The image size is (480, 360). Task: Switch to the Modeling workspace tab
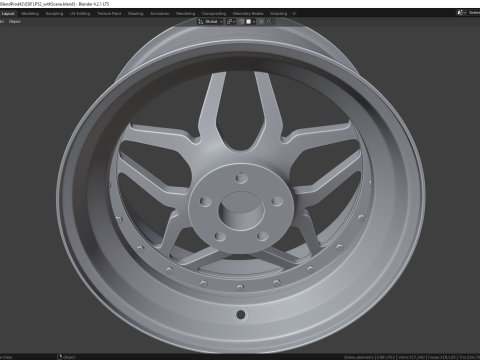30,14
